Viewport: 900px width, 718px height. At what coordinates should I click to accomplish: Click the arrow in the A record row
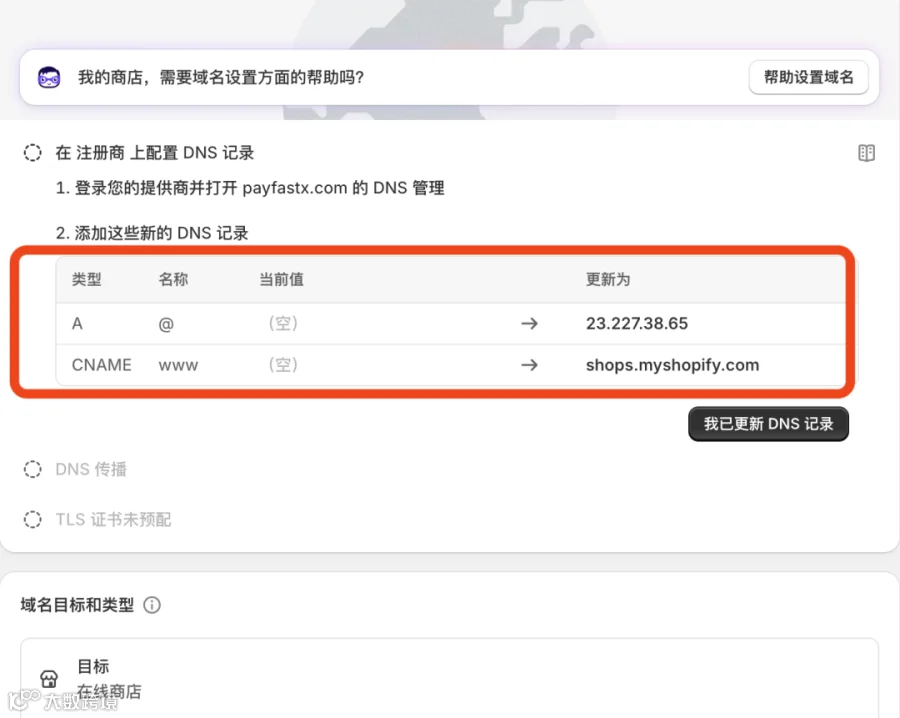coord(529,324)
